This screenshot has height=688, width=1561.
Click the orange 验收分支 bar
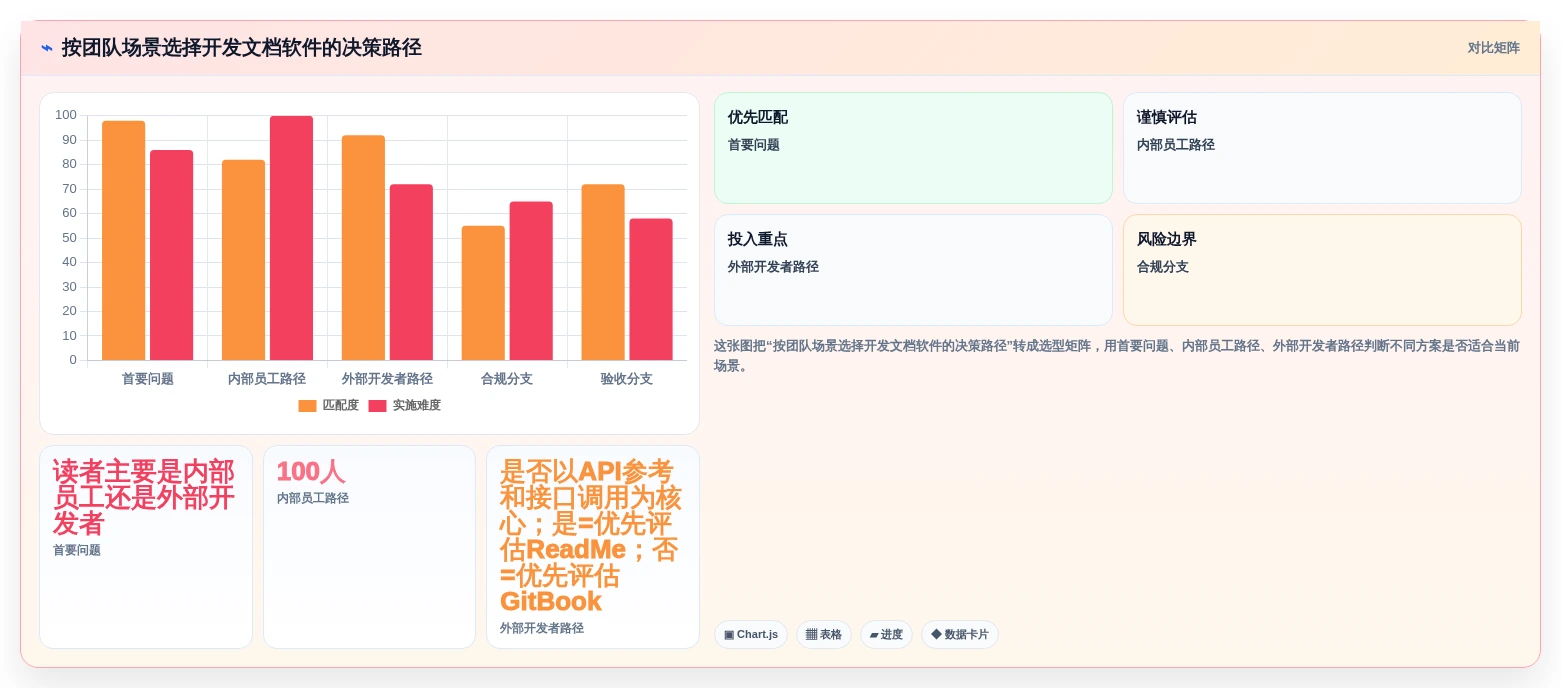pyautogui.click(x=603, y=272)
